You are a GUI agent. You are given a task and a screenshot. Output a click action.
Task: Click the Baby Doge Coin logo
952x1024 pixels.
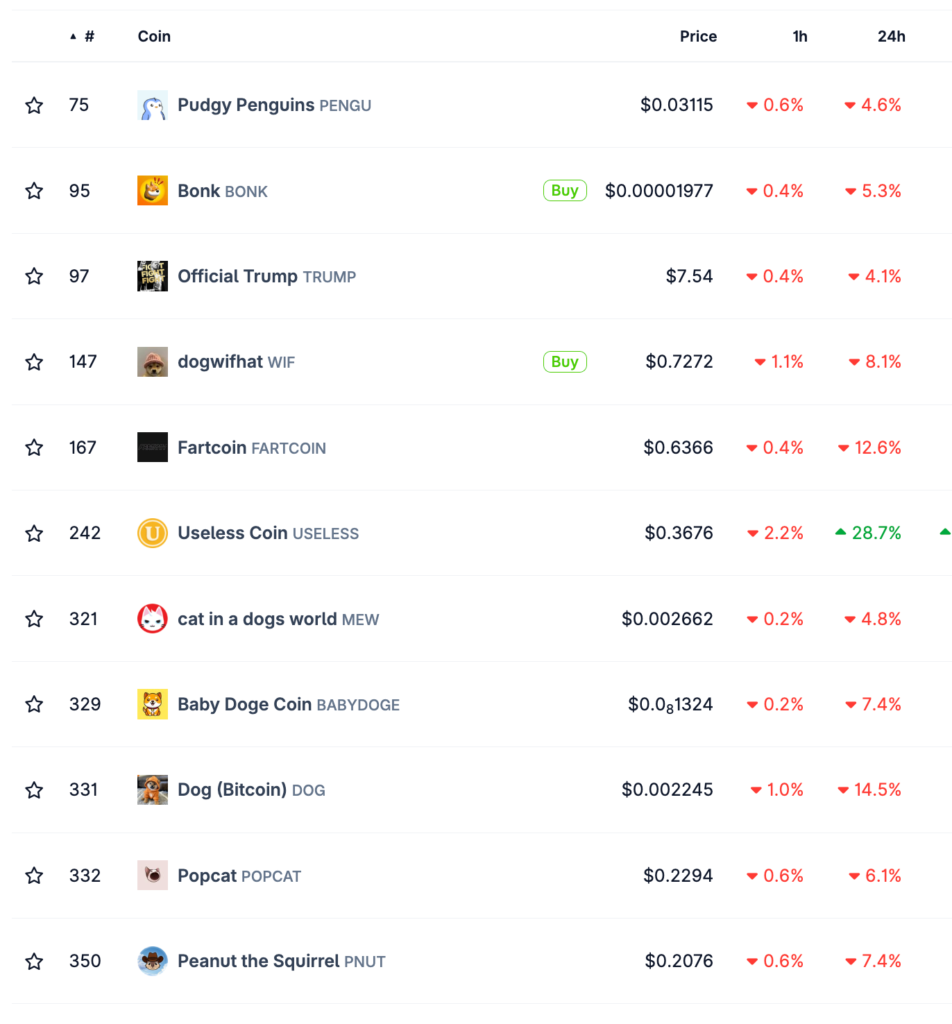tap(152, 704)
